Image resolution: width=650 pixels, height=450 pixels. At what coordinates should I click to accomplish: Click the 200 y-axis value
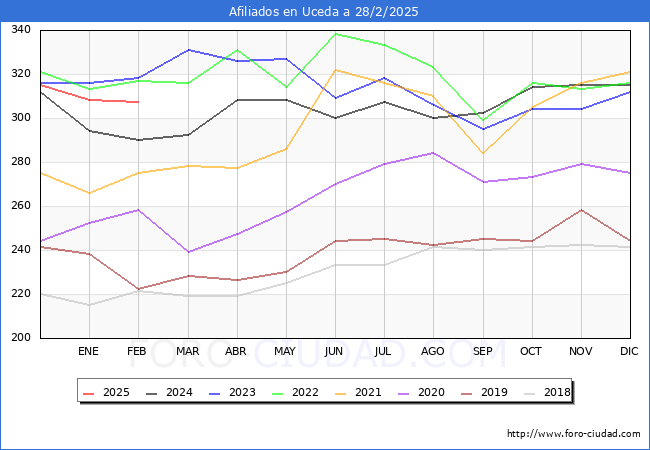click(x=21, y=337)
